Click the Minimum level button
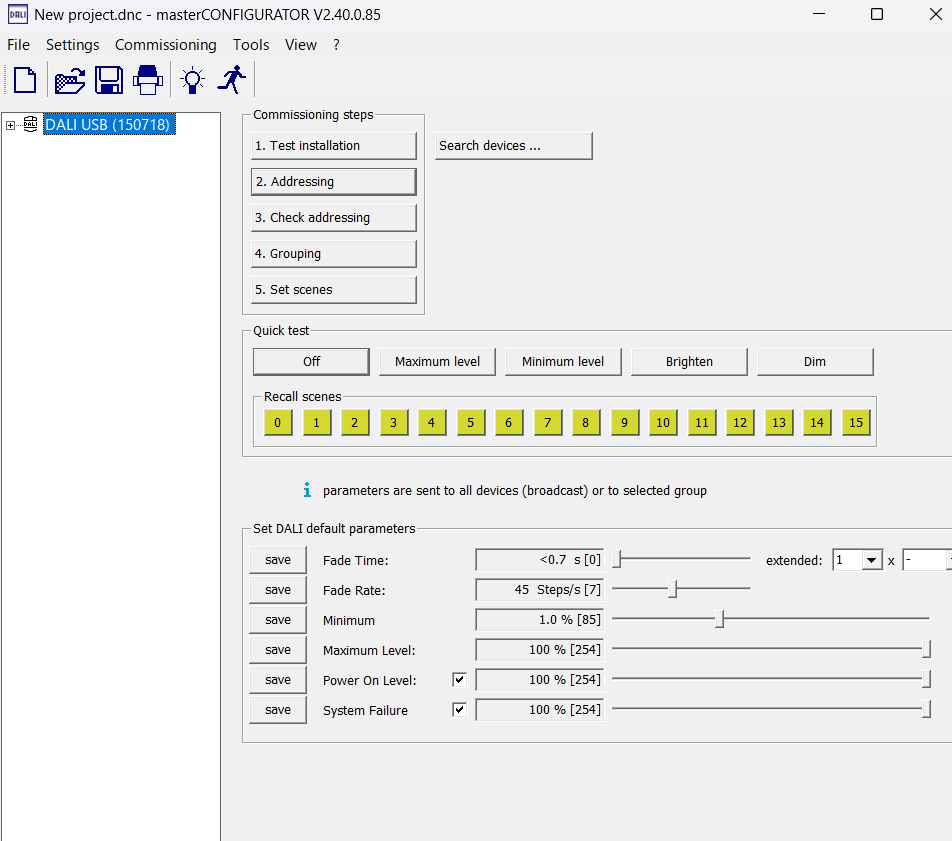This screenshot has height=841, width=952. point(563,362)
